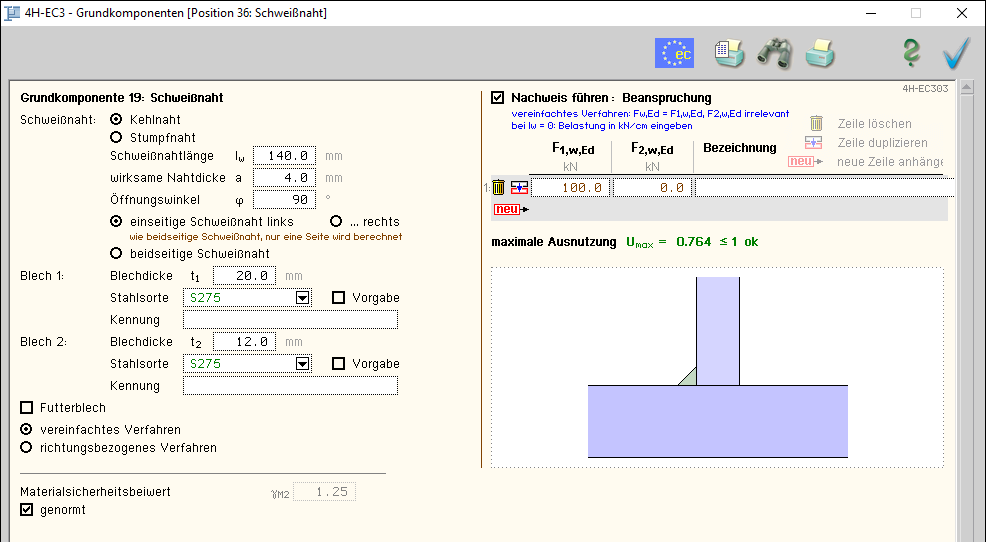
Task: Open Blech 1 Stahlsorte dropdown
Action: pos(302,298)
